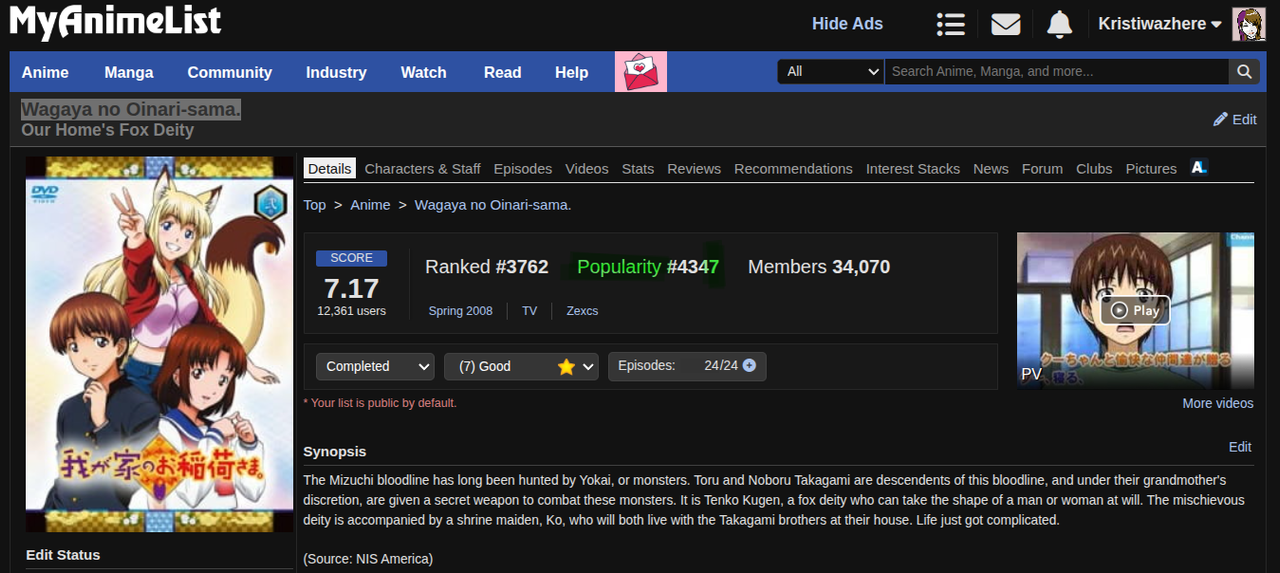
Task: Click the More videos link
Action: coord(1218,403)
